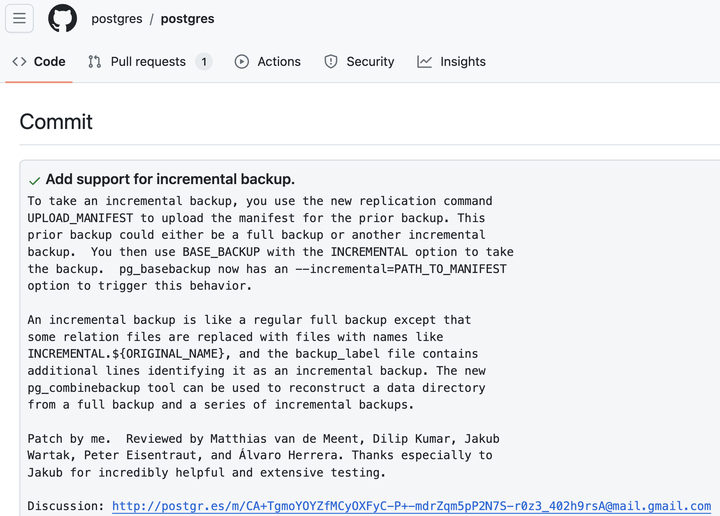Click the Code angle-brackets icon
This screenshot has width=720, height=516.
[19, 62]
